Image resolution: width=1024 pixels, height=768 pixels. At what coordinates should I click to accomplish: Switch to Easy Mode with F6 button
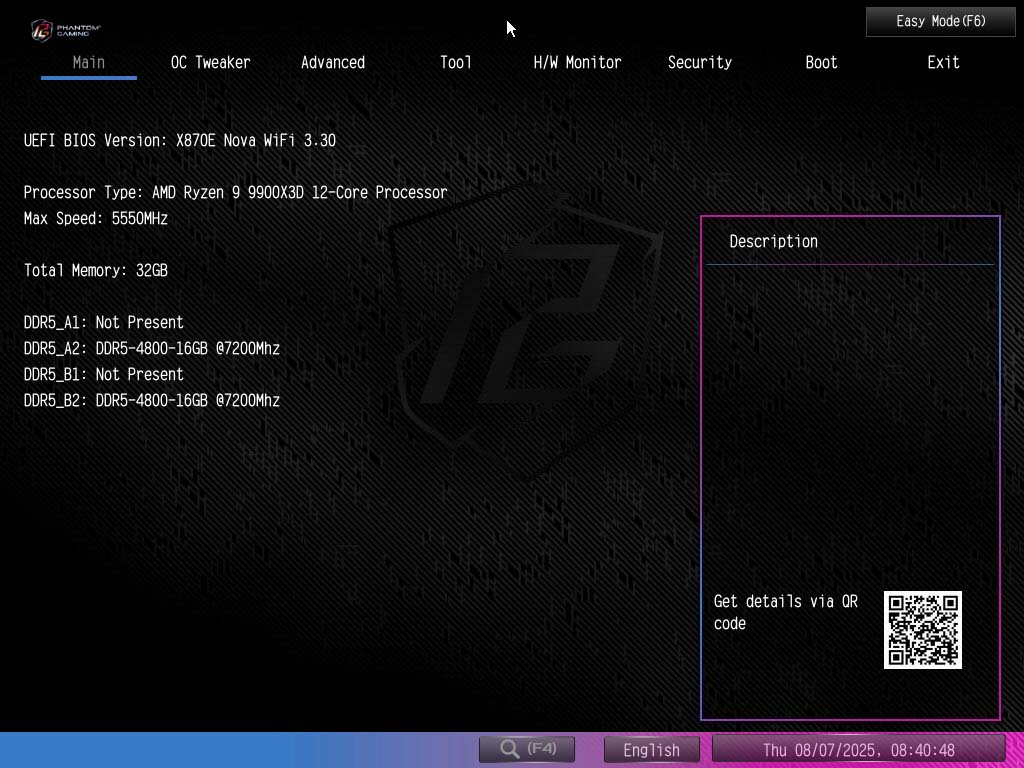click(940, 21)
